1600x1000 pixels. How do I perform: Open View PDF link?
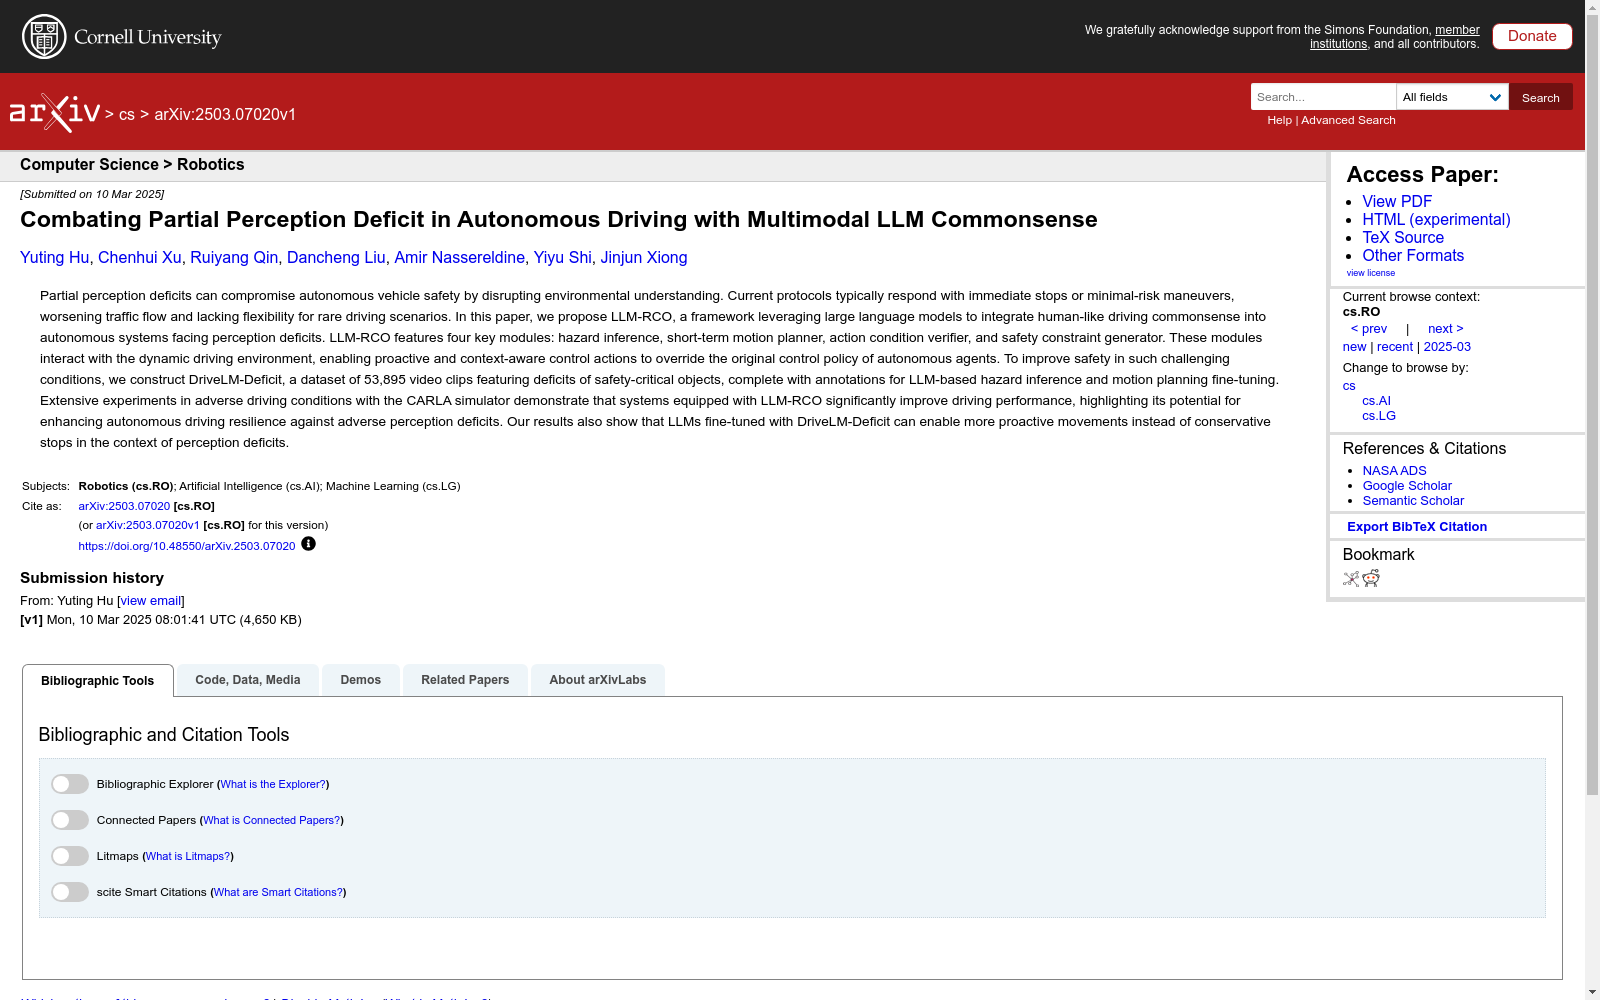coord(1397,201)
